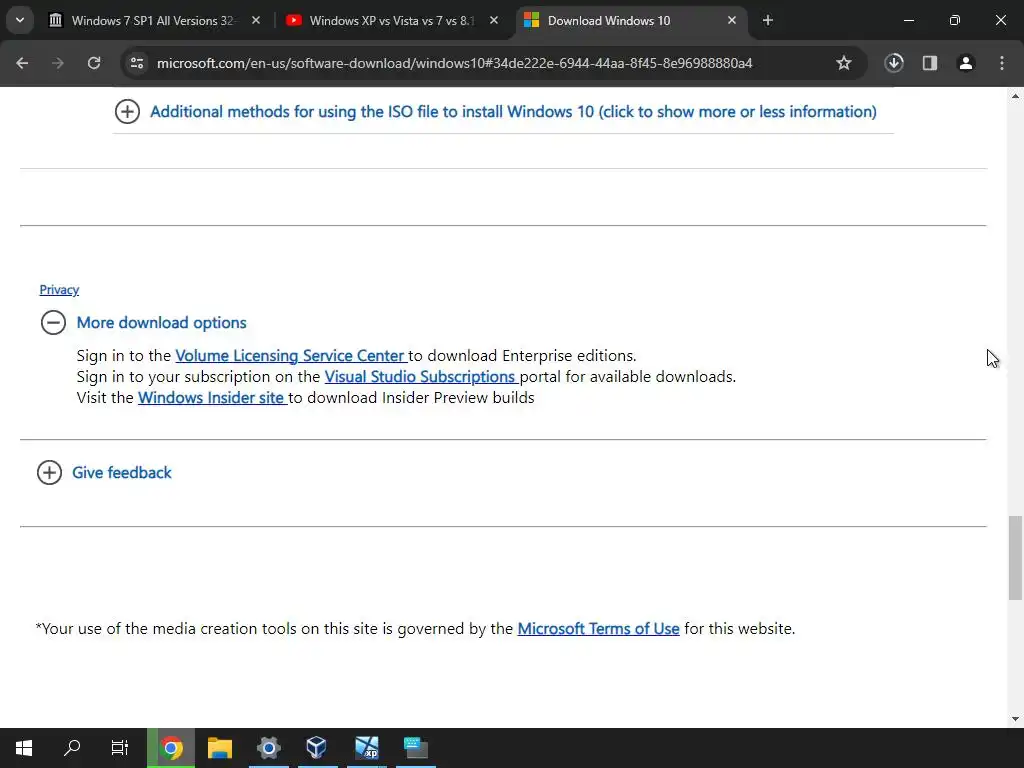Collapse More download options minus icon
This screenshot has width=1024, height=768.
[x=54, y=323]
